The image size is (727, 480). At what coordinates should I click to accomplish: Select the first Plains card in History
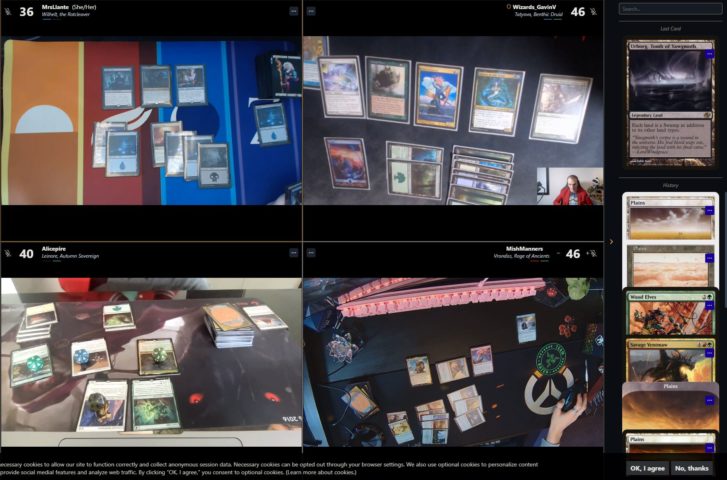670,218
